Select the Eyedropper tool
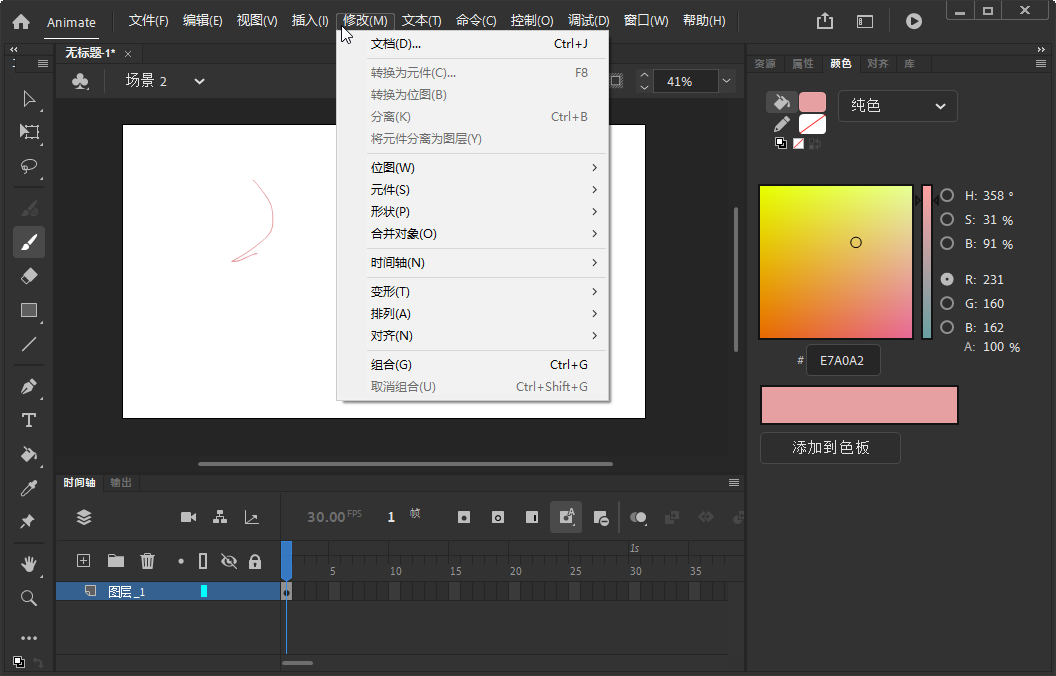 [28, 488]
